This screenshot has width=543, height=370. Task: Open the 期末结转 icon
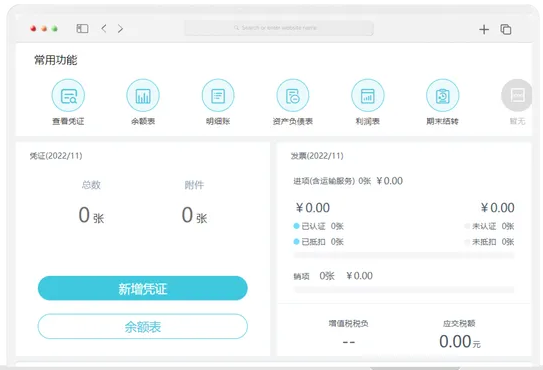click(443, 96)
